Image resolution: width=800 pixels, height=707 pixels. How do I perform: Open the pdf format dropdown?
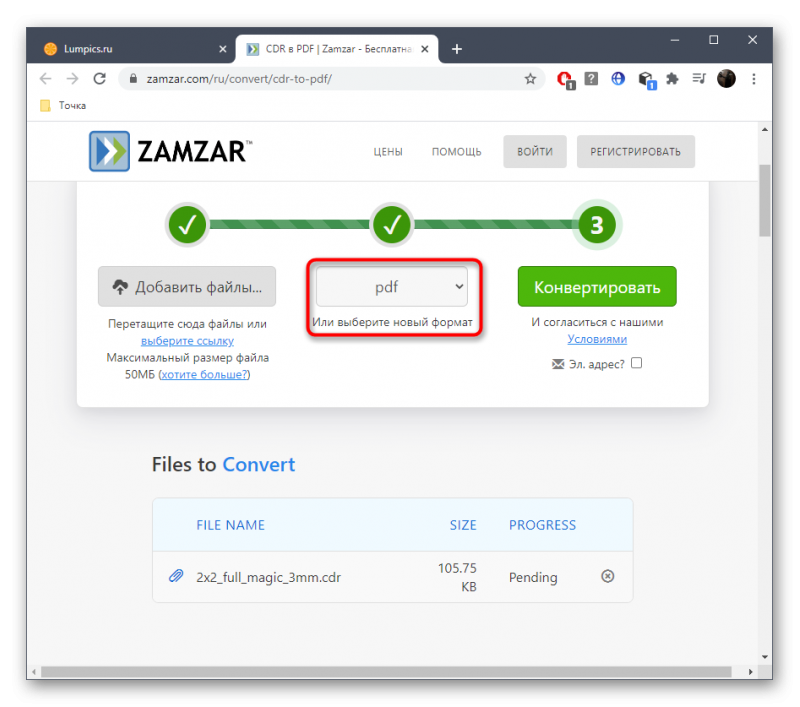point(392,287)
